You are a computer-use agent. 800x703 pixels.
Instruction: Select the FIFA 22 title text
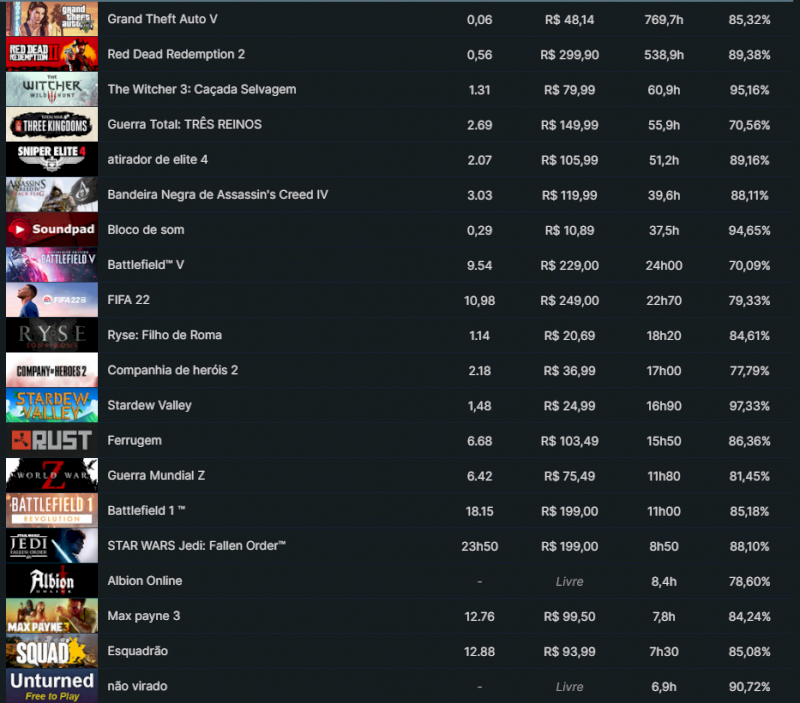pyautogui.click(x=129, y=300)
